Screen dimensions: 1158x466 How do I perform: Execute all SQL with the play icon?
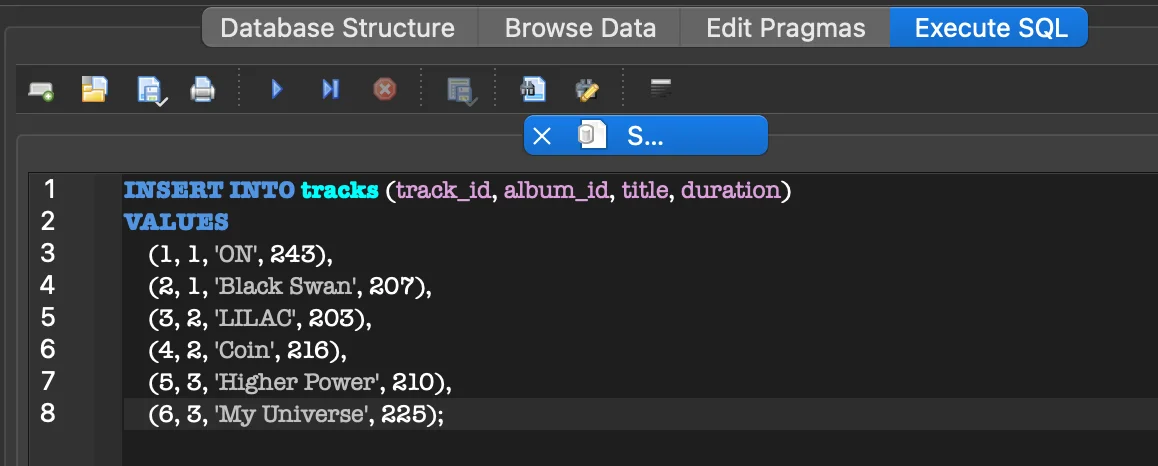(x=277, y=90)
